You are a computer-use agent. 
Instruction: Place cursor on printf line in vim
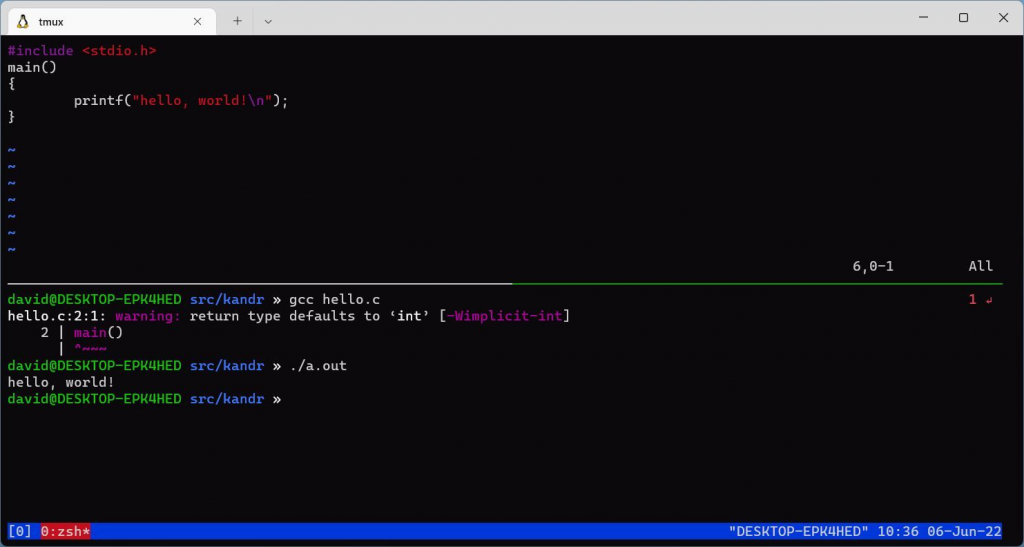[181, 101]
